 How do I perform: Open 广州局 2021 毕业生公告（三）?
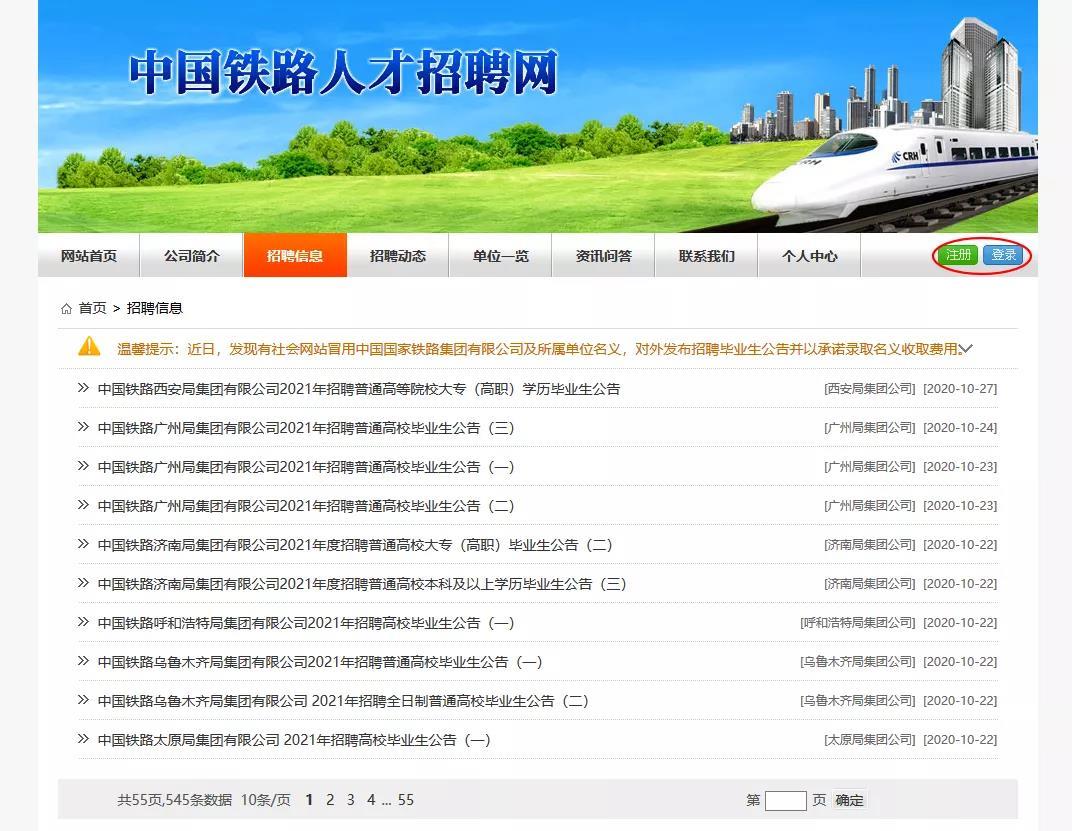pyautogui.click(x=306, y=428)
